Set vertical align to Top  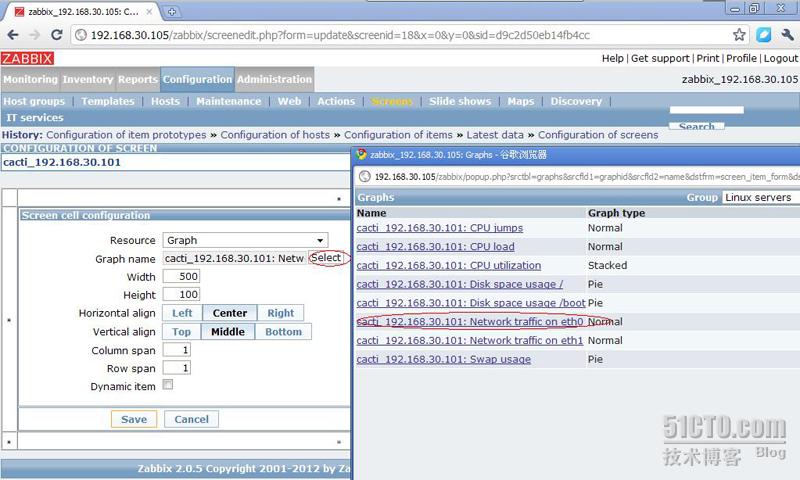(181, 332)
